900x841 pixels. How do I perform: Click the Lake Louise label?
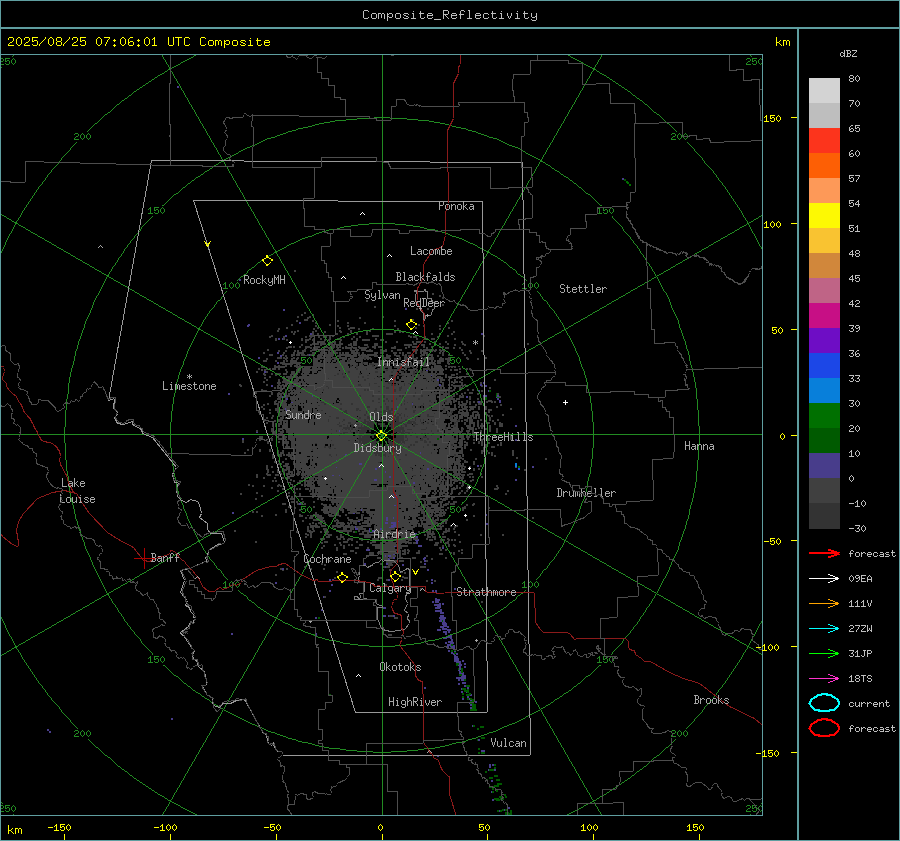tap(77, 491)
